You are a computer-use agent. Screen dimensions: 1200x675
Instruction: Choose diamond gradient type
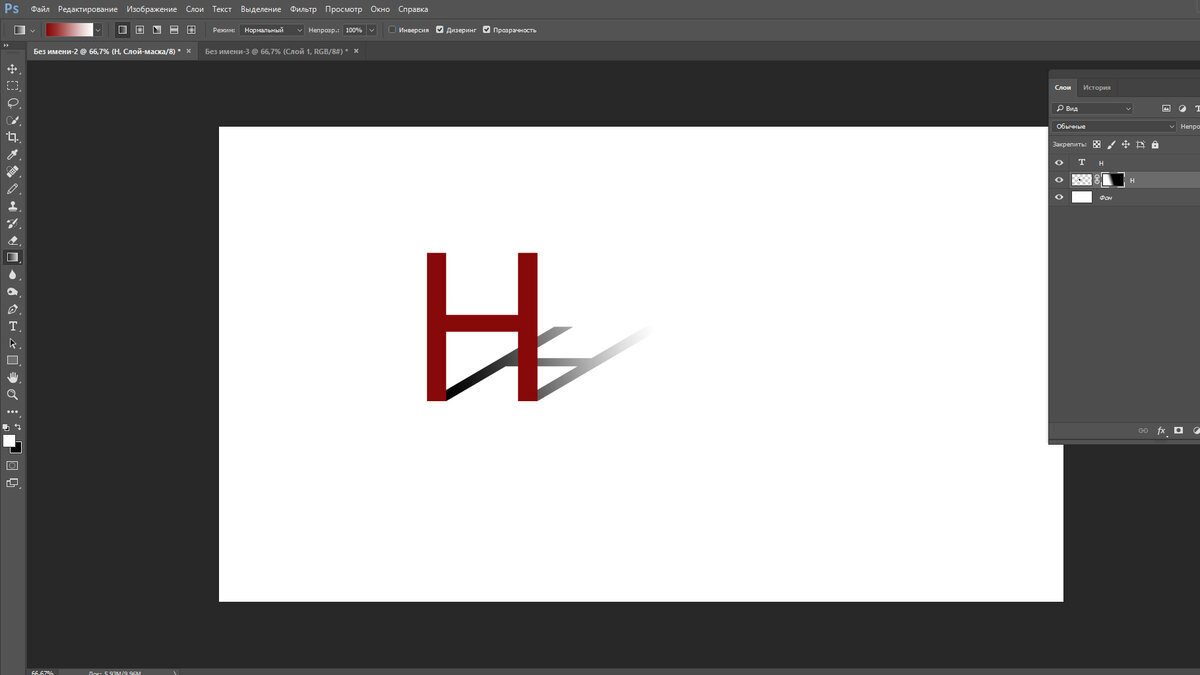tap(190, 30)
